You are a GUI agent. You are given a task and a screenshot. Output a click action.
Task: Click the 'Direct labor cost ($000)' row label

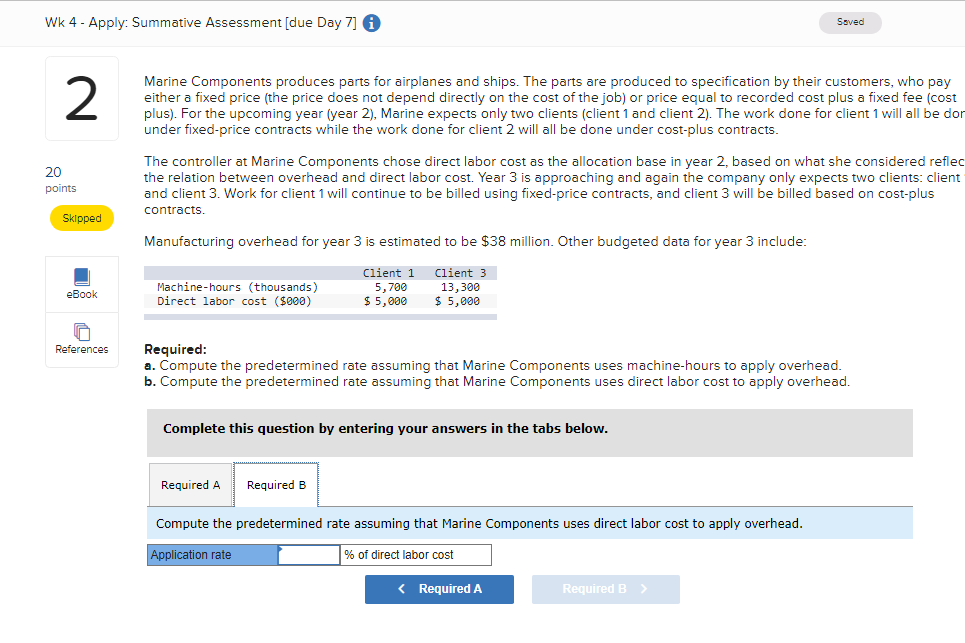click(234, 301)
